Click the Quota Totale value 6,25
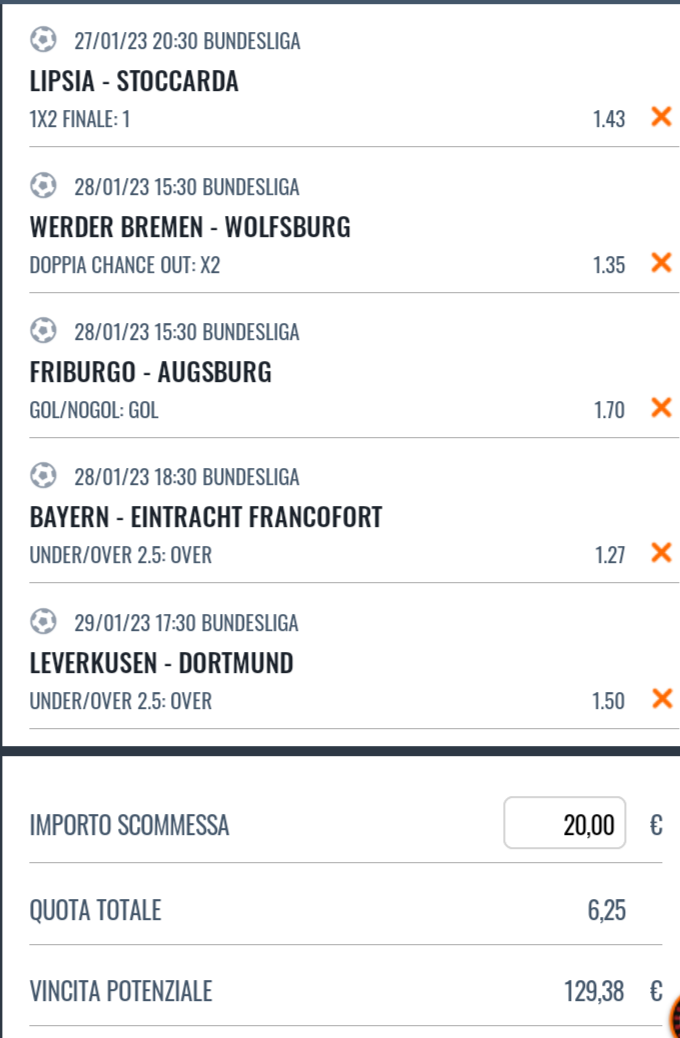The height and width of the screenshot is (1038, 680). point(607,911)
